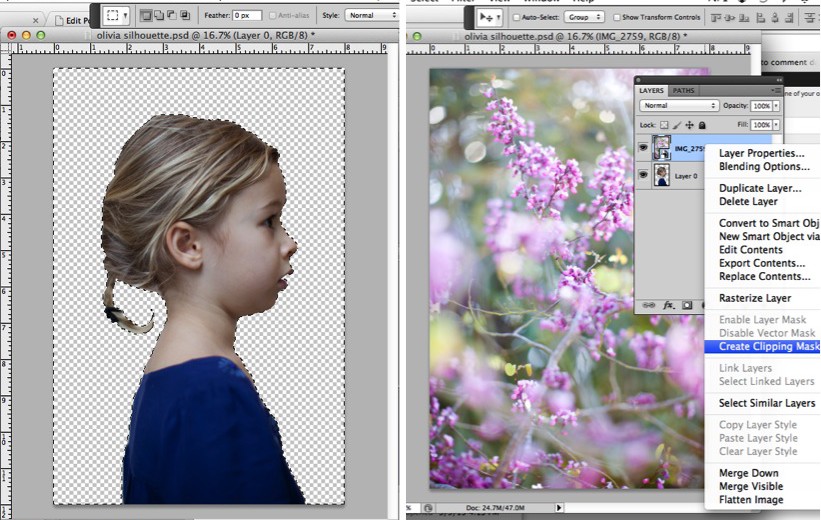
Task: Click the Link Layers chain icon
Action: coord(649,305)
